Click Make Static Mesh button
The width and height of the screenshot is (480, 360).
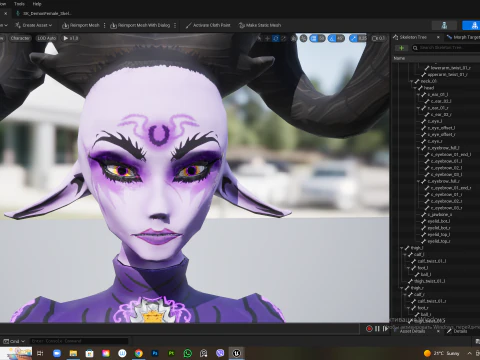tap(260, 25)
